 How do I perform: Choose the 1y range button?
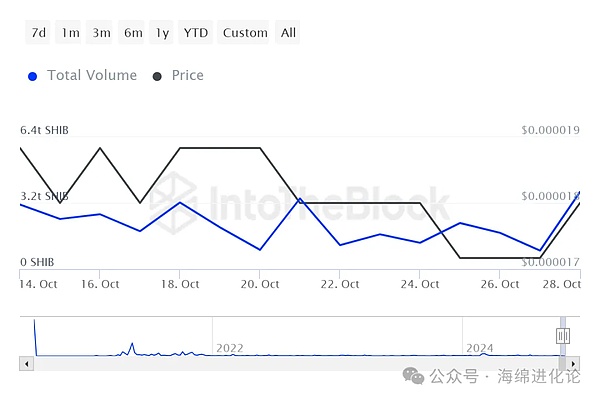click(162, 33)
